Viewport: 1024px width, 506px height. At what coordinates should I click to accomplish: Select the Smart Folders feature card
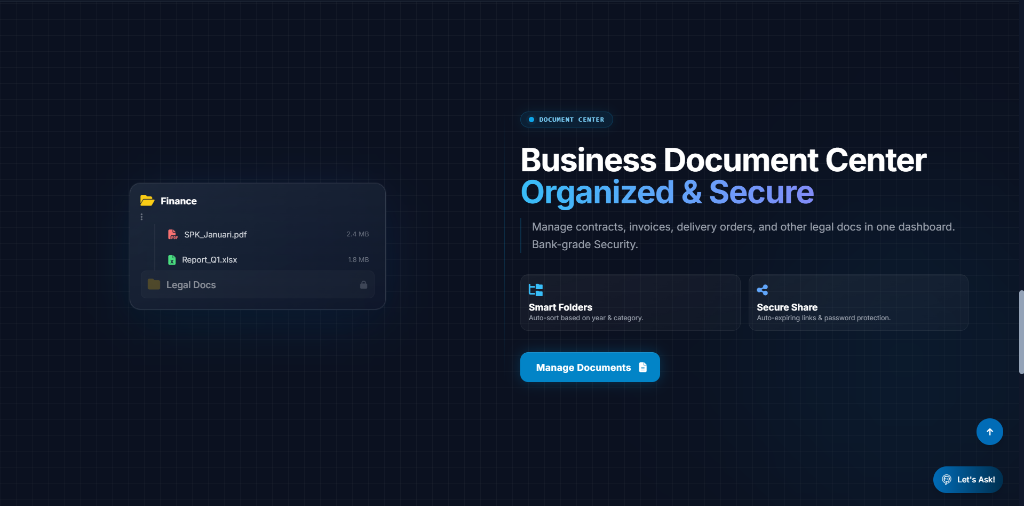[630, 302]
